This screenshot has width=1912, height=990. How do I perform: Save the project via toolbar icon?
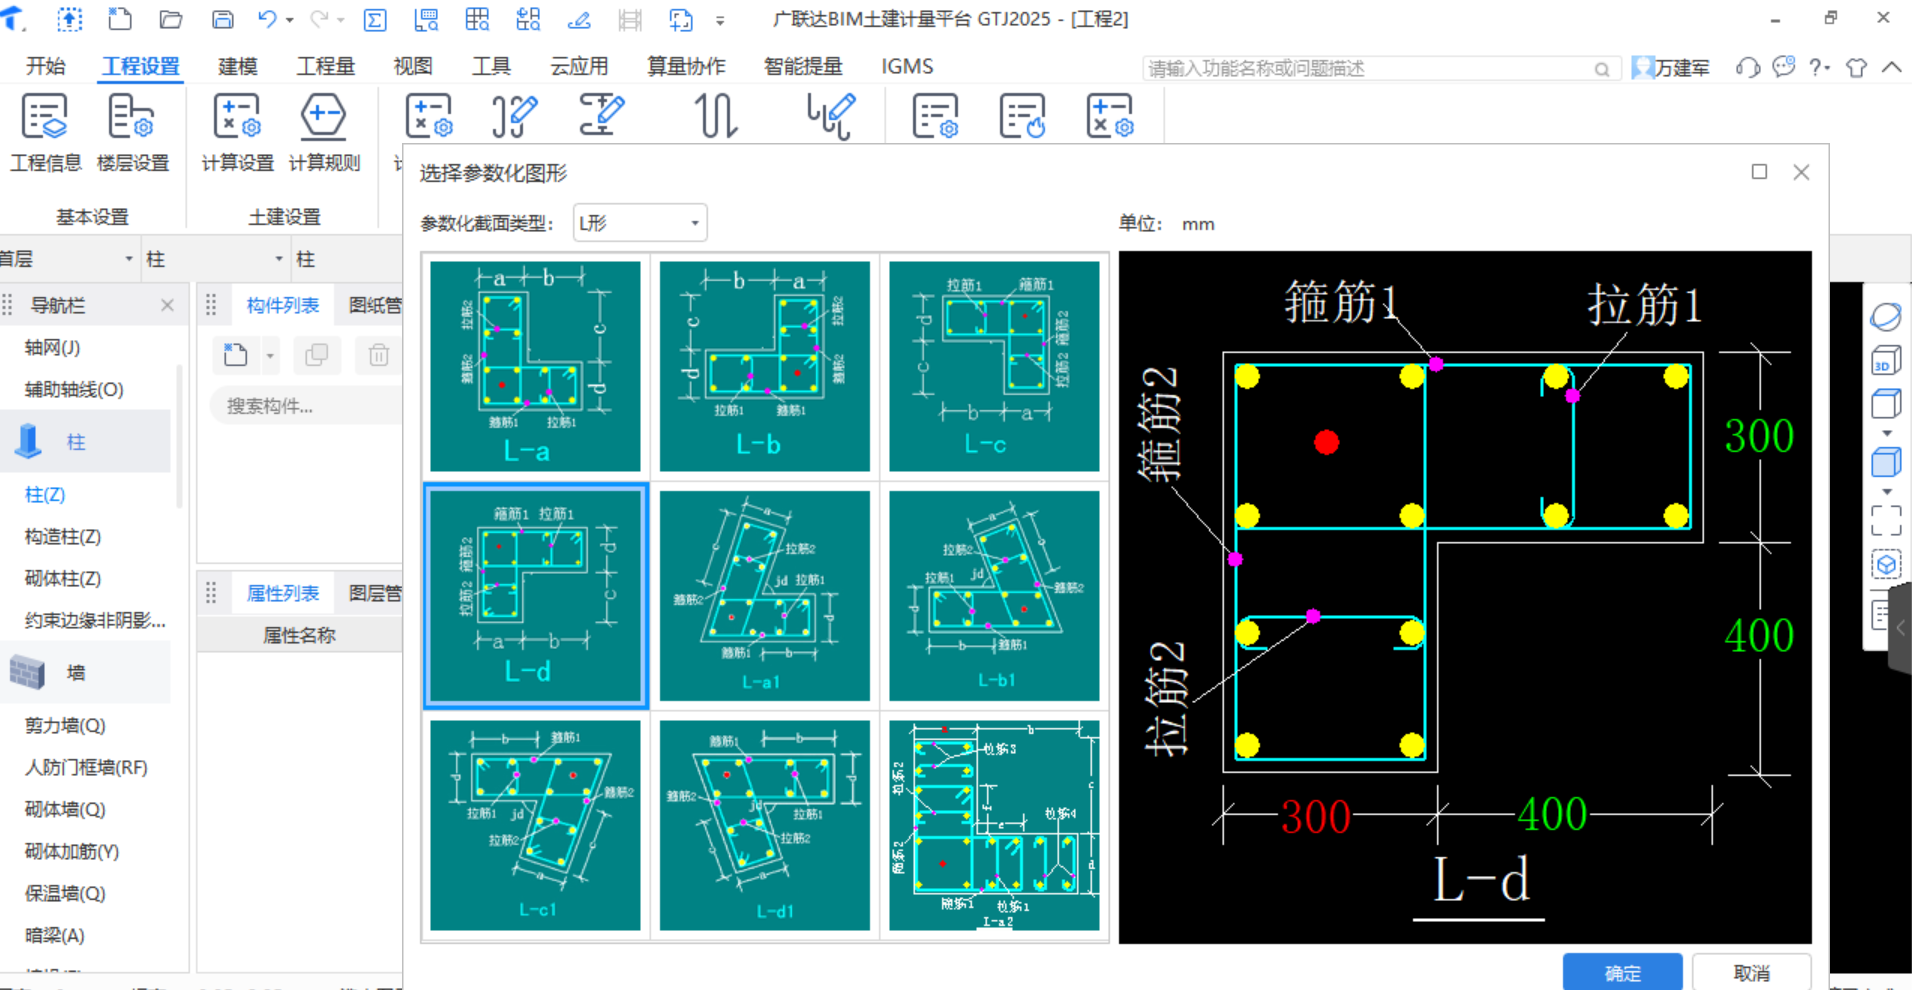click(x=222, y=18)
